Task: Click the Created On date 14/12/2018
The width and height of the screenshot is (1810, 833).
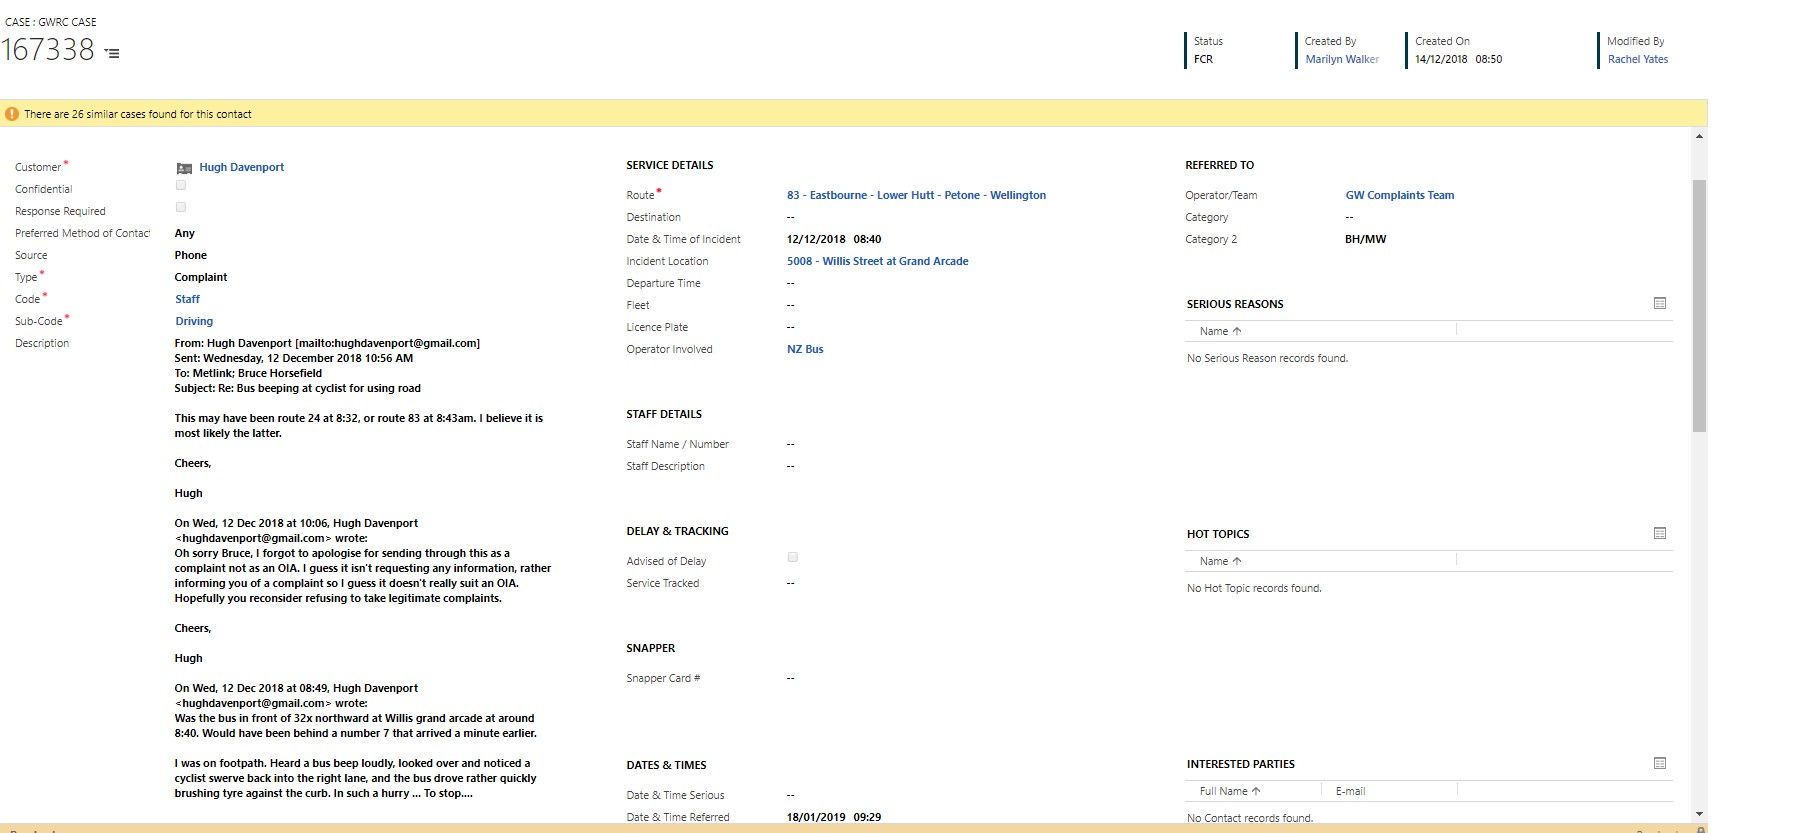Action: (x=1441, y=59)
